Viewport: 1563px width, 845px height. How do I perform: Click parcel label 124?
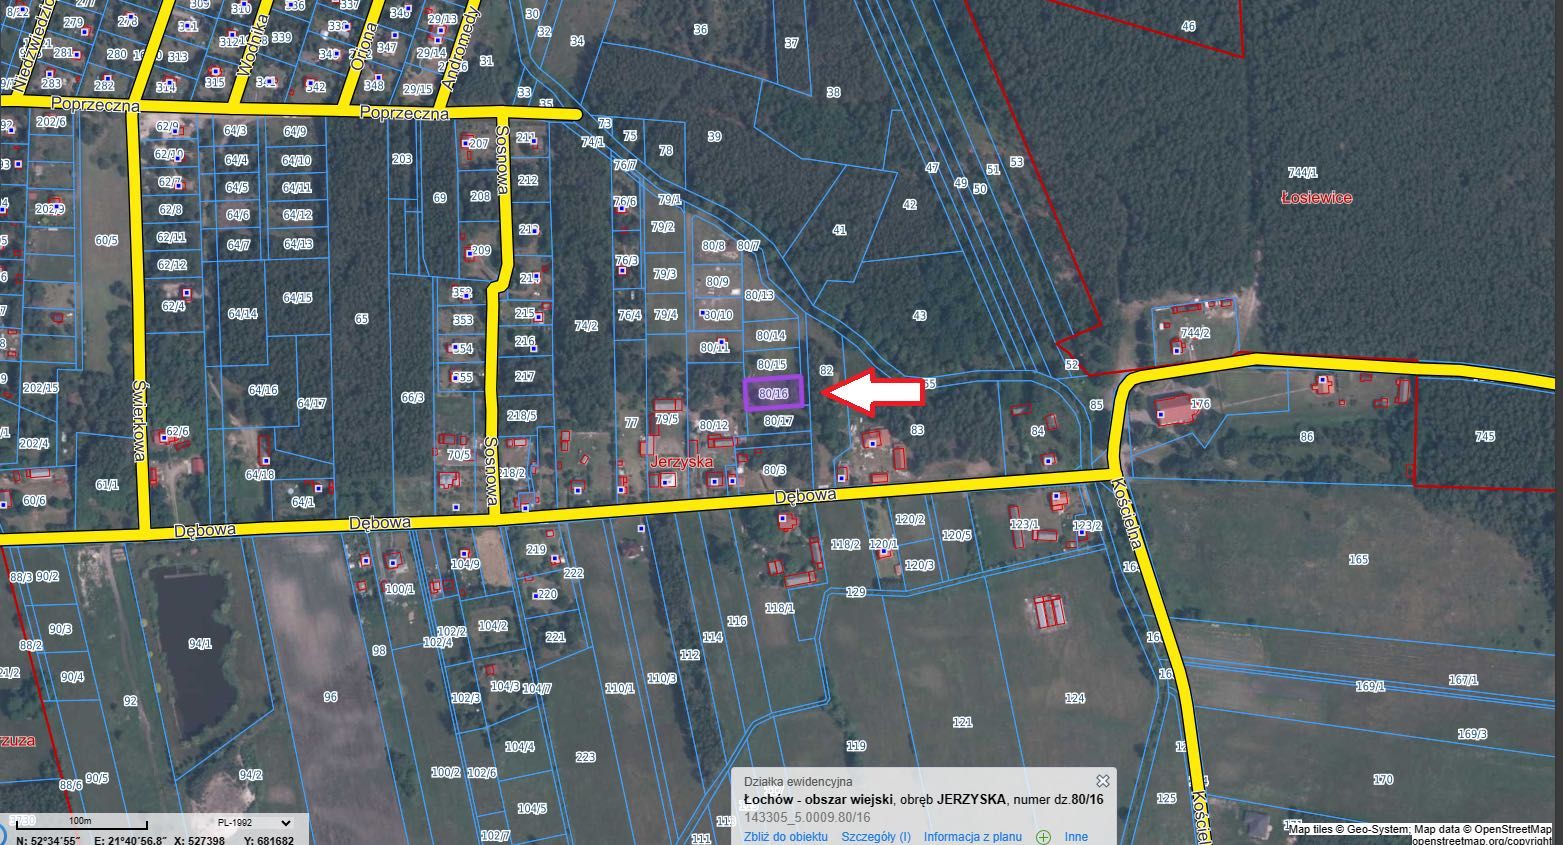click(x=1075, y=698)
